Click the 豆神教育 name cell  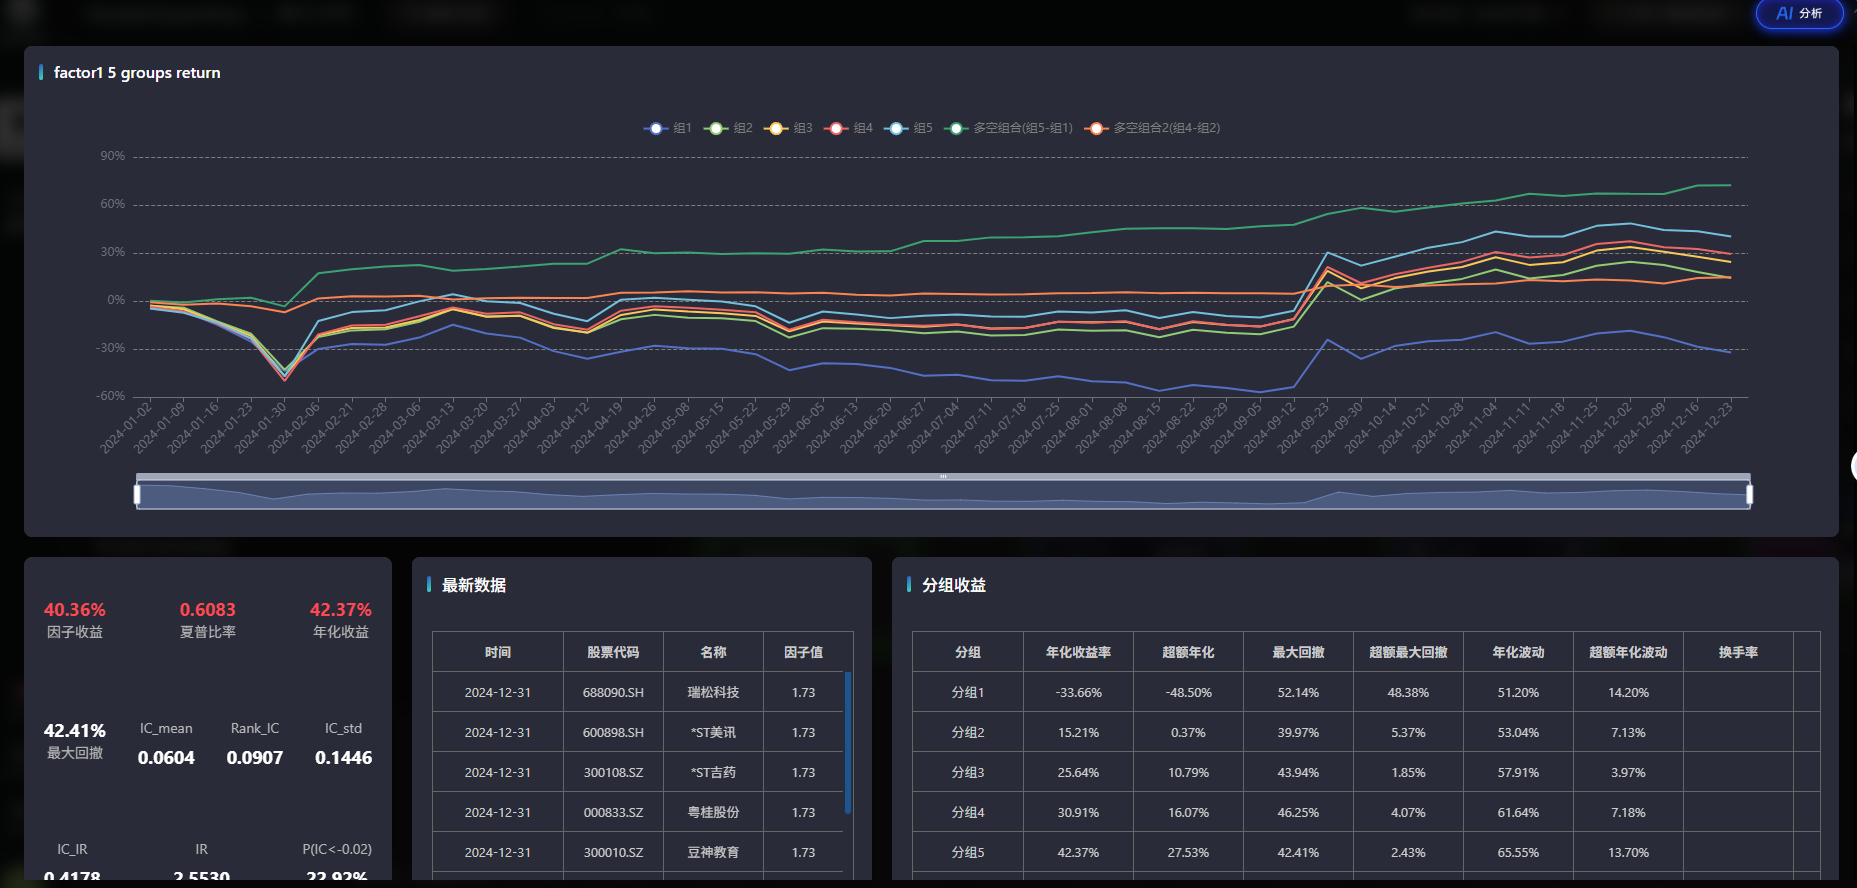coord(713,852)
